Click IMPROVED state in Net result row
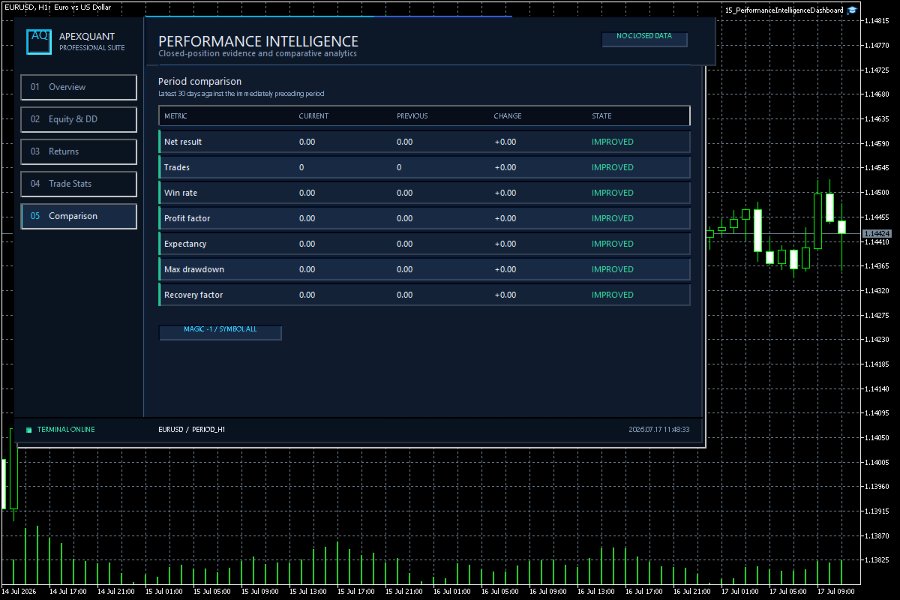Screen dimensions: 900x600 coord(612,142)
